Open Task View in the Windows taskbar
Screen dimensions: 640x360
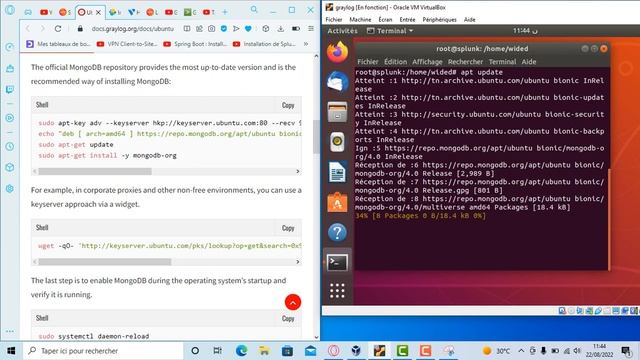[218, 351]
